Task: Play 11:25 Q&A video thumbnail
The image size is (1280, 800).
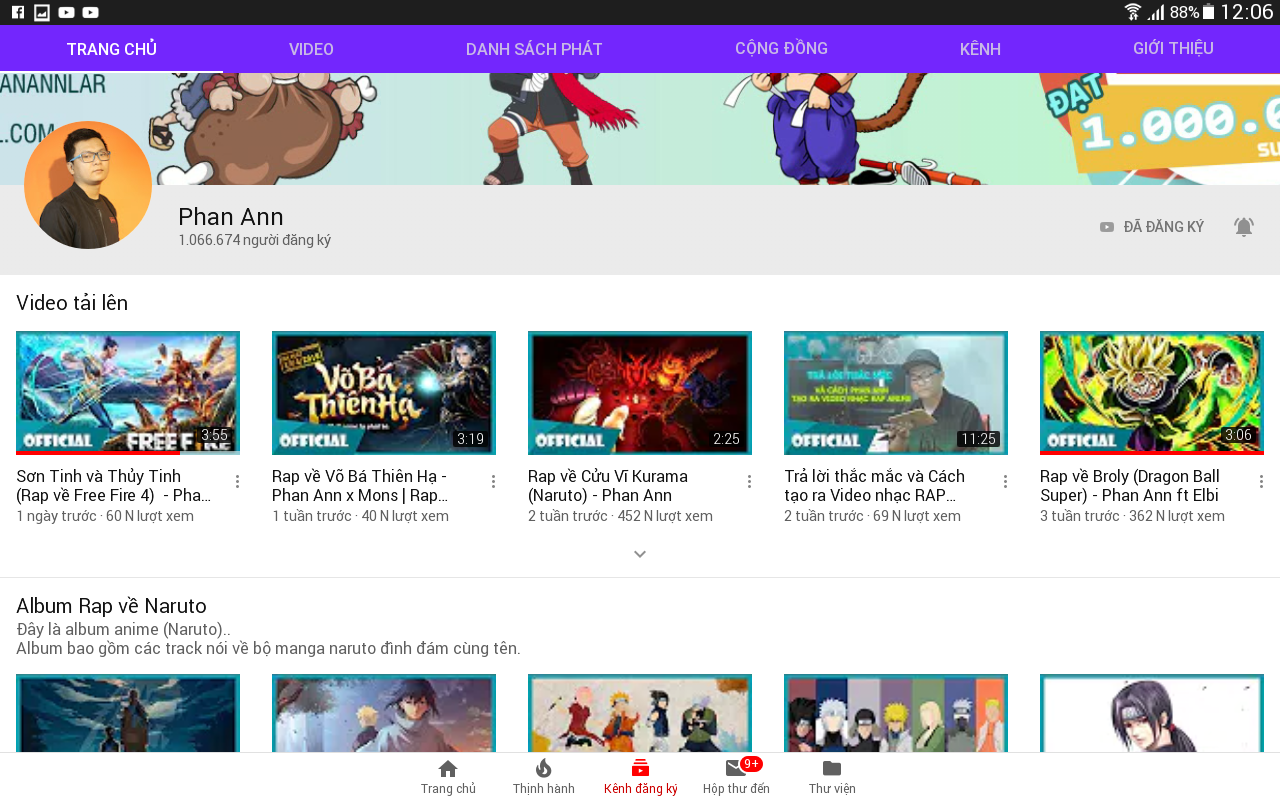Action: (896, 393)
